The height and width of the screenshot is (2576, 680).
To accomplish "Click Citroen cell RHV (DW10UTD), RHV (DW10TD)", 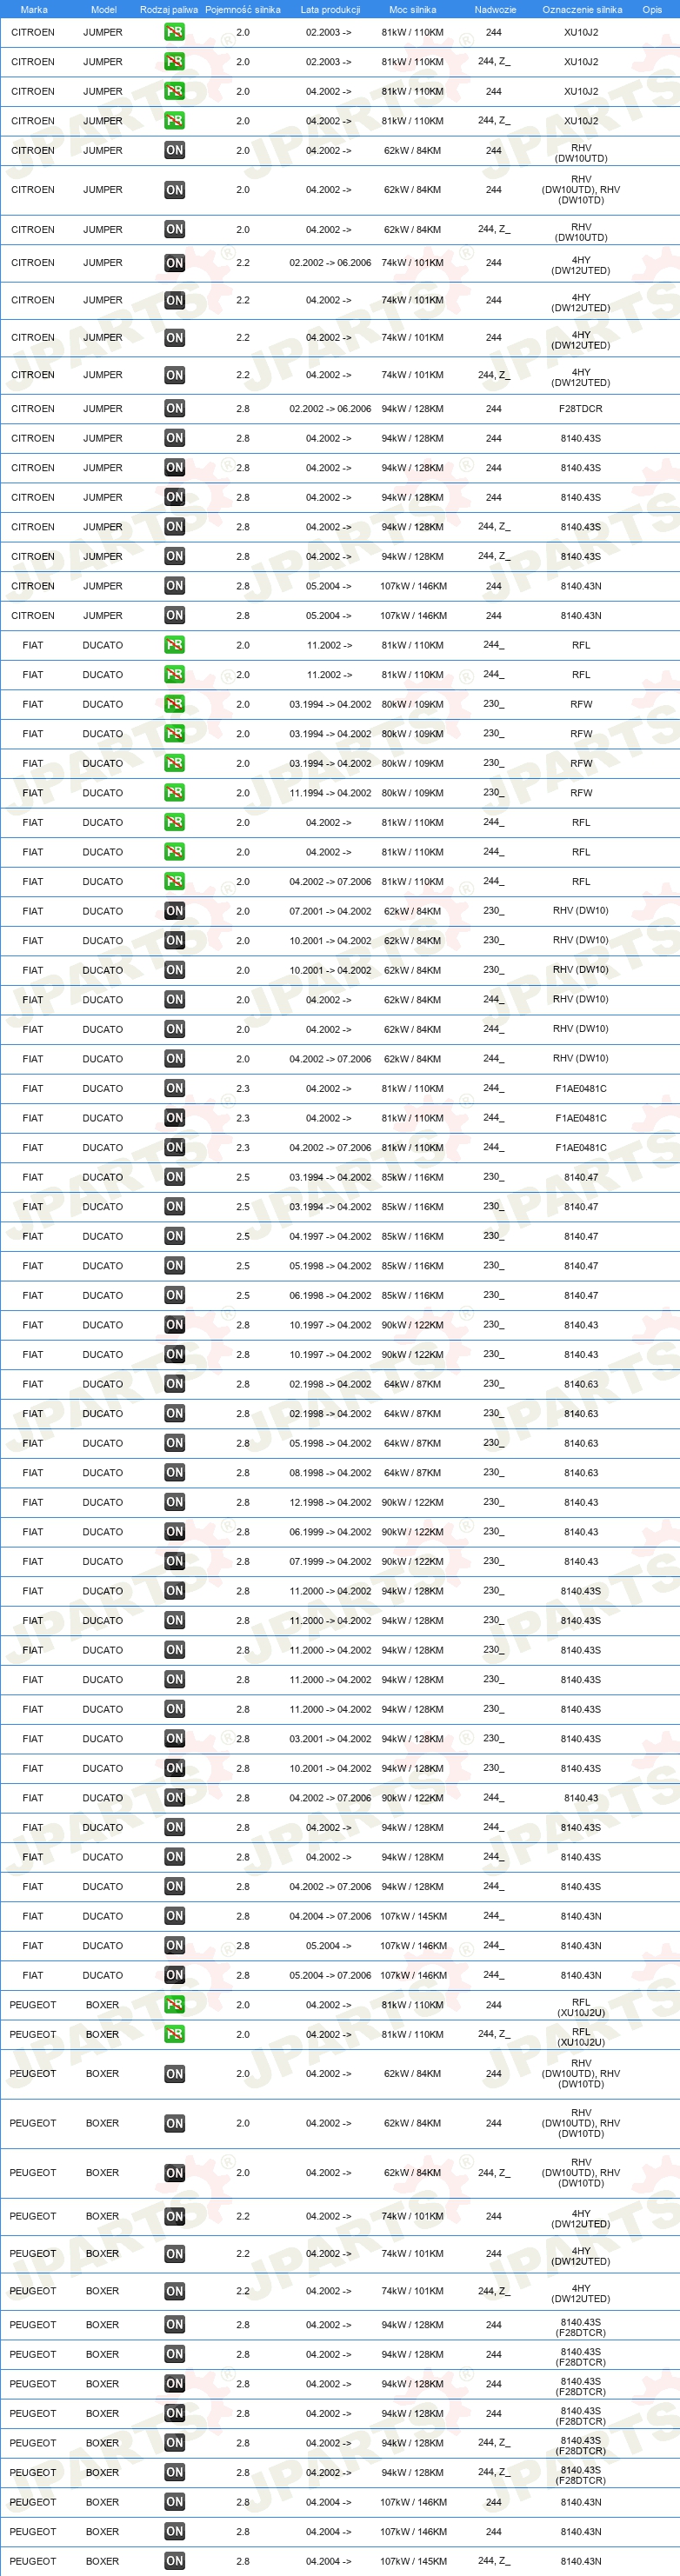I will (x=581, y=189).
